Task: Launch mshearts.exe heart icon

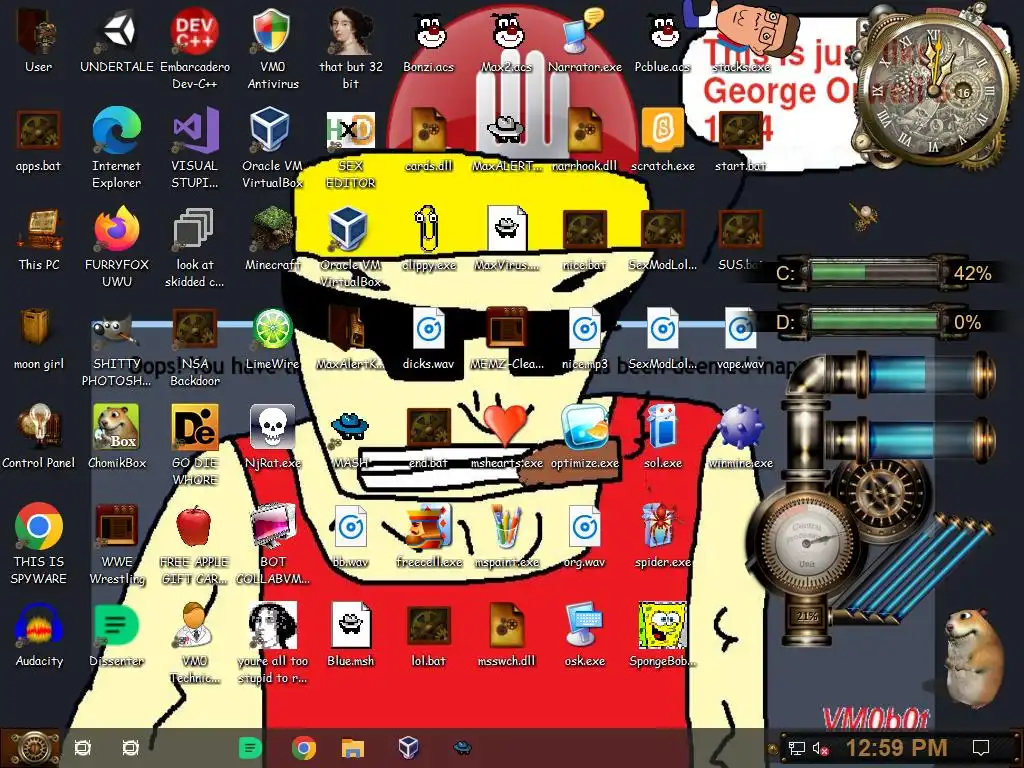Action: (505, 427)
